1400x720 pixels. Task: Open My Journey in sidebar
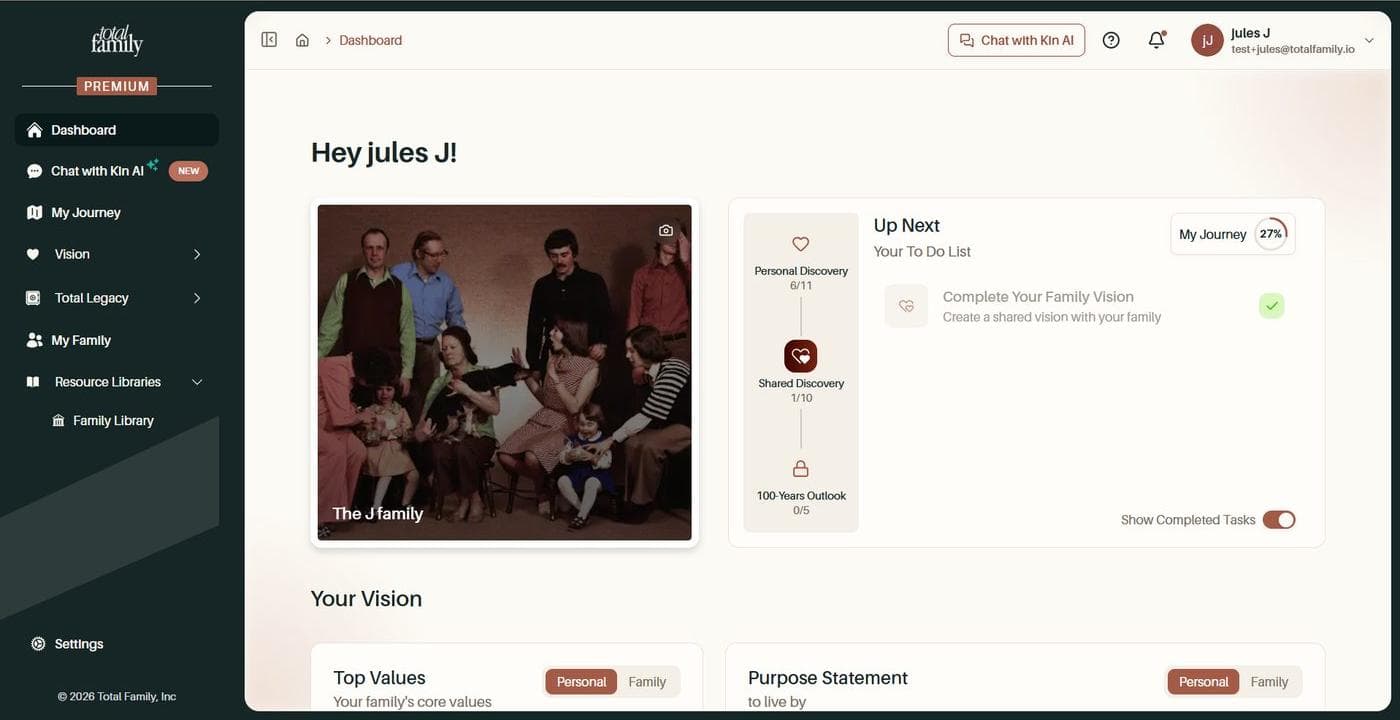click(117, 212)
